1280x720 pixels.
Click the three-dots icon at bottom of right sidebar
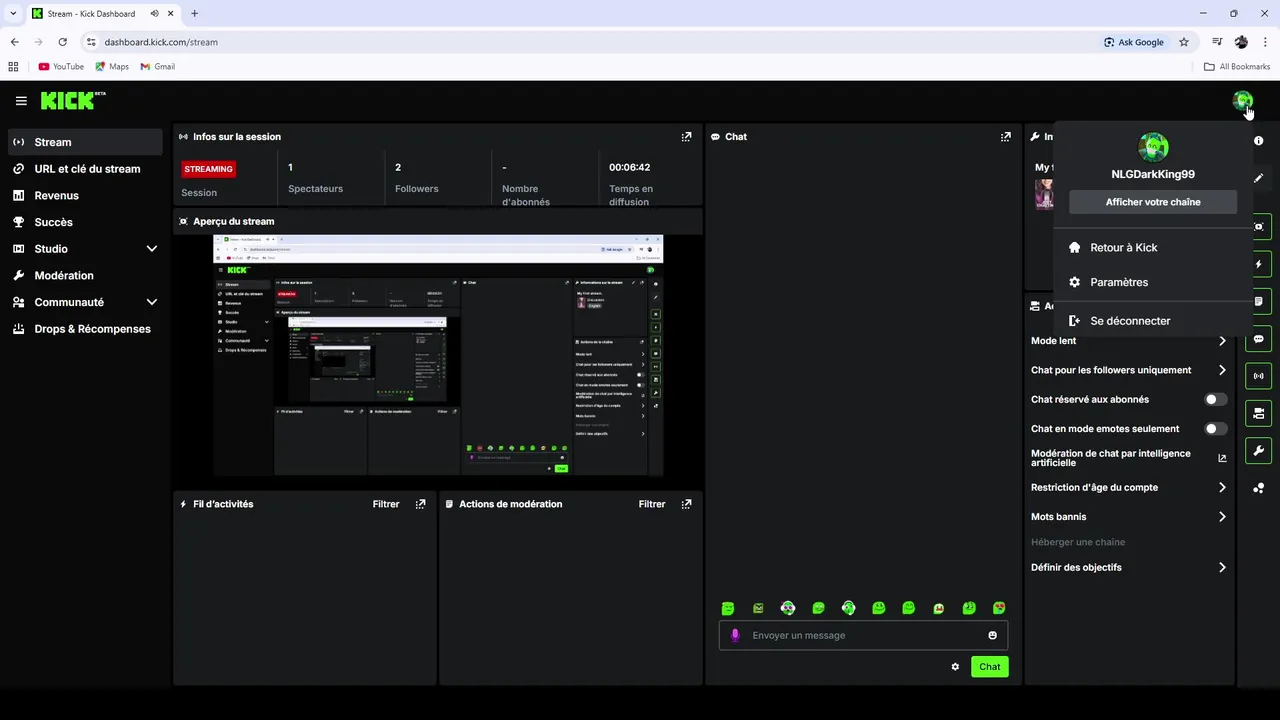(x=1258, y=488)
